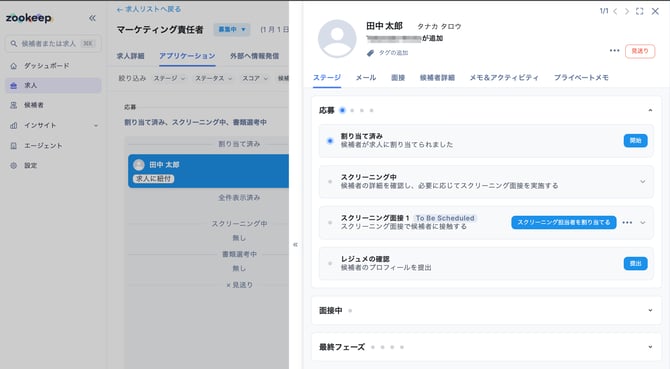Image resolution: width=670 pixels, height=369 pixels.
Task: Switch to the 面接 tab
Action: coord(398,78)
